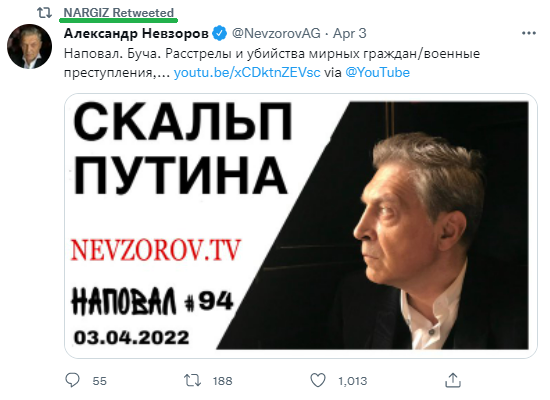Image resolution: width=550 pixels, height=400 pixels.
Task: Retweet using the arrows icon below
Action: pyautogui.click(x=192, y=380)
